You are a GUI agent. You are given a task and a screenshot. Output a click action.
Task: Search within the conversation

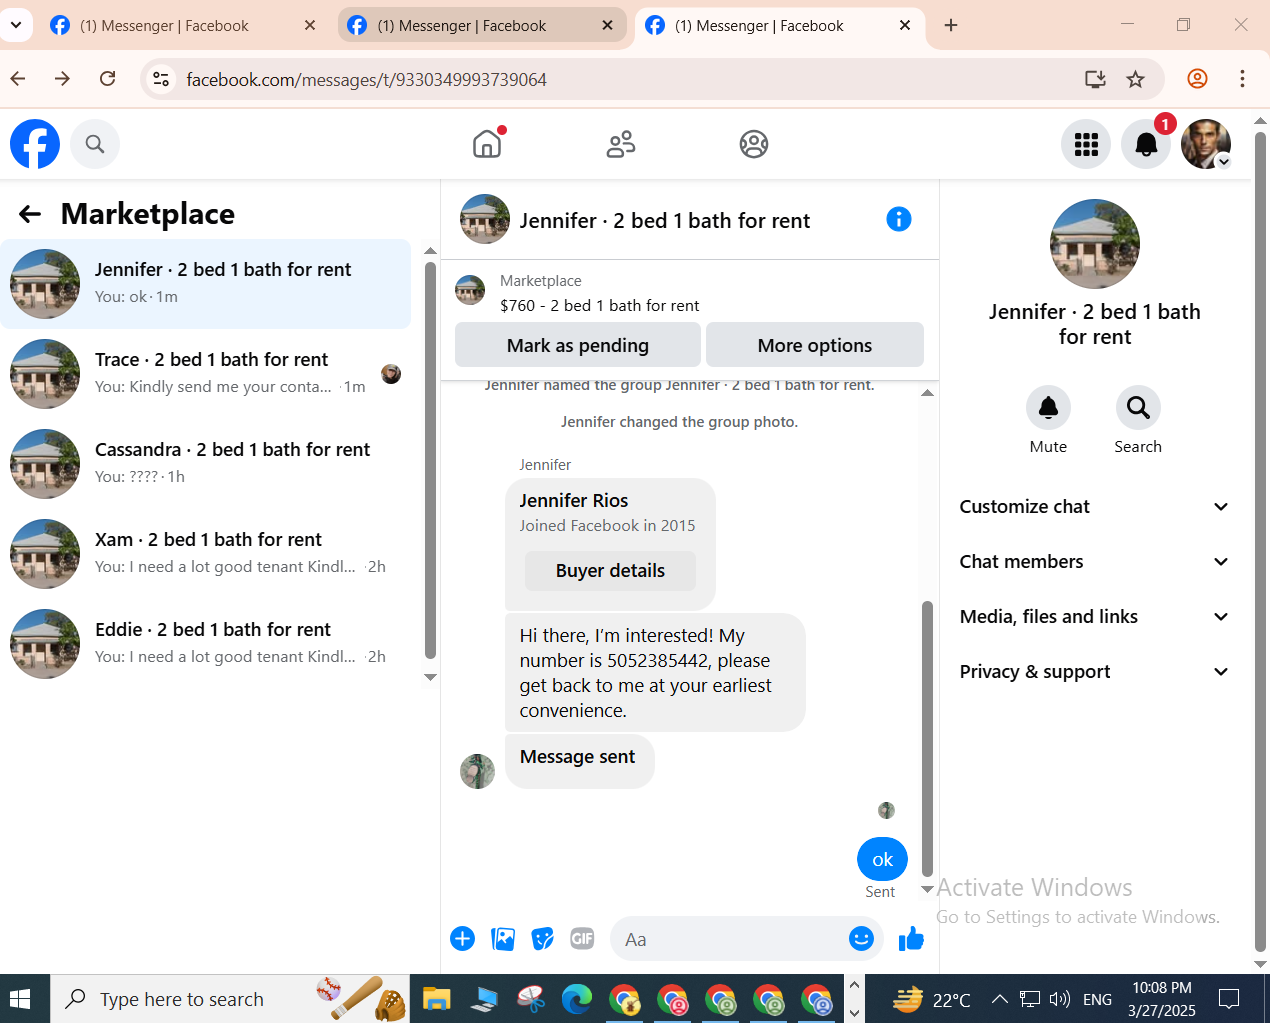coord(1138,408)
